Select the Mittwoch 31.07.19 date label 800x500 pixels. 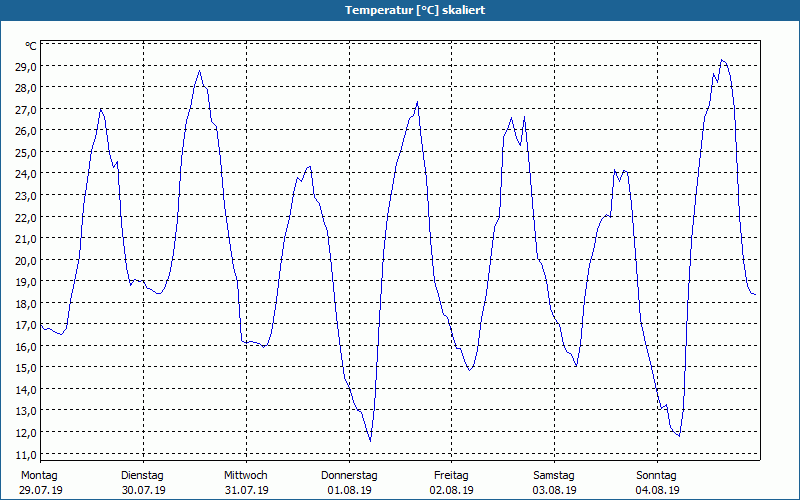(246, 483)
